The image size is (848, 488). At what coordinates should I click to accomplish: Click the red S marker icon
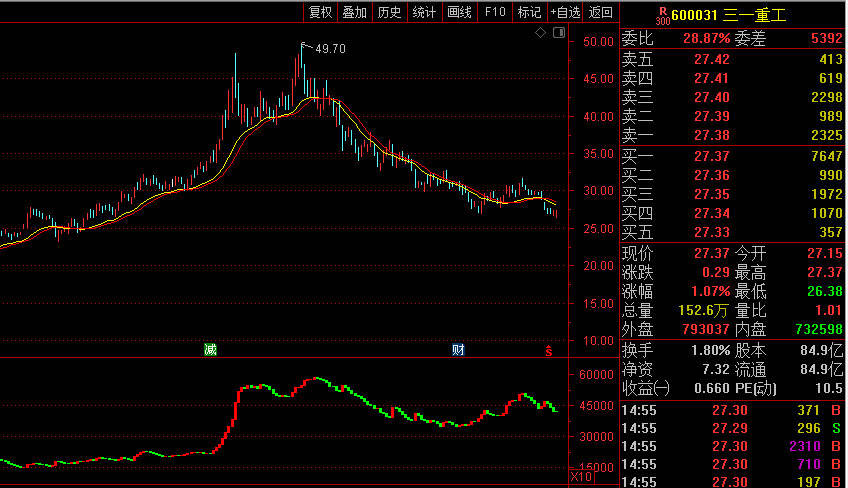tap(547, 351)
